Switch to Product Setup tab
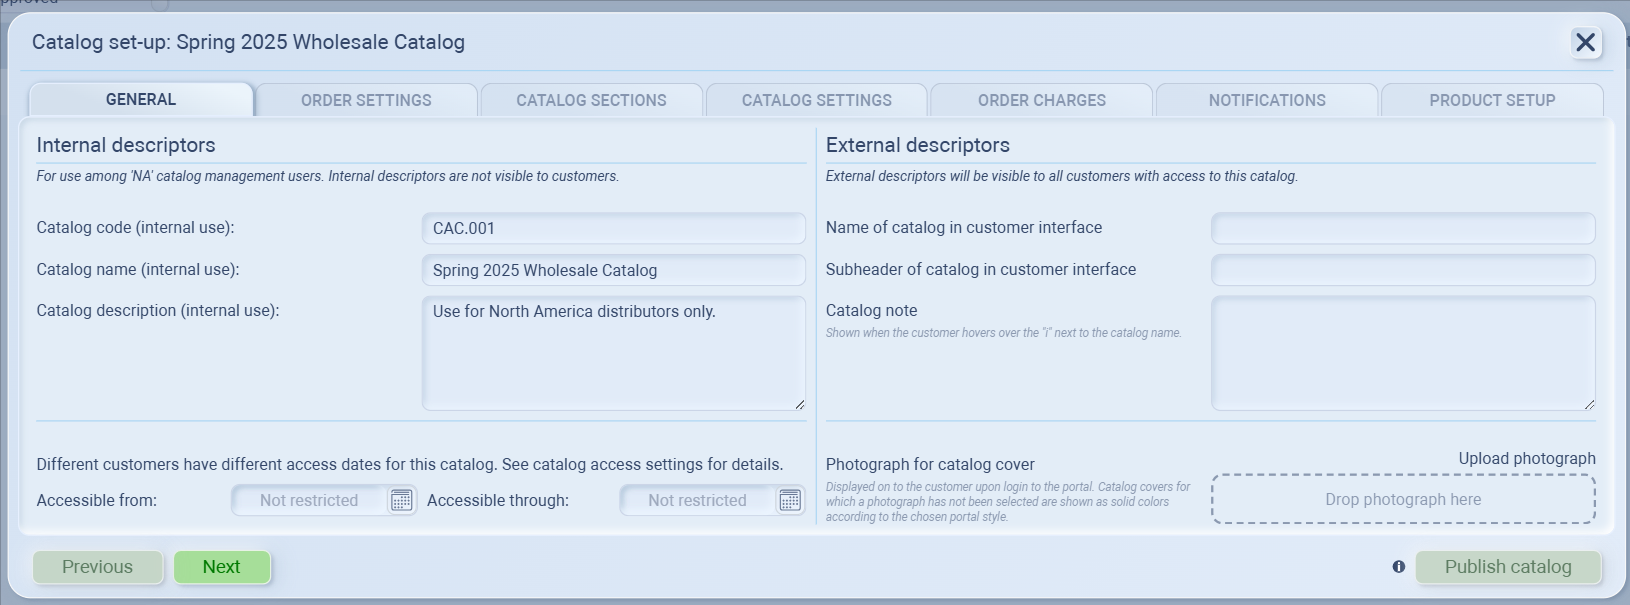 [1491, 100]
